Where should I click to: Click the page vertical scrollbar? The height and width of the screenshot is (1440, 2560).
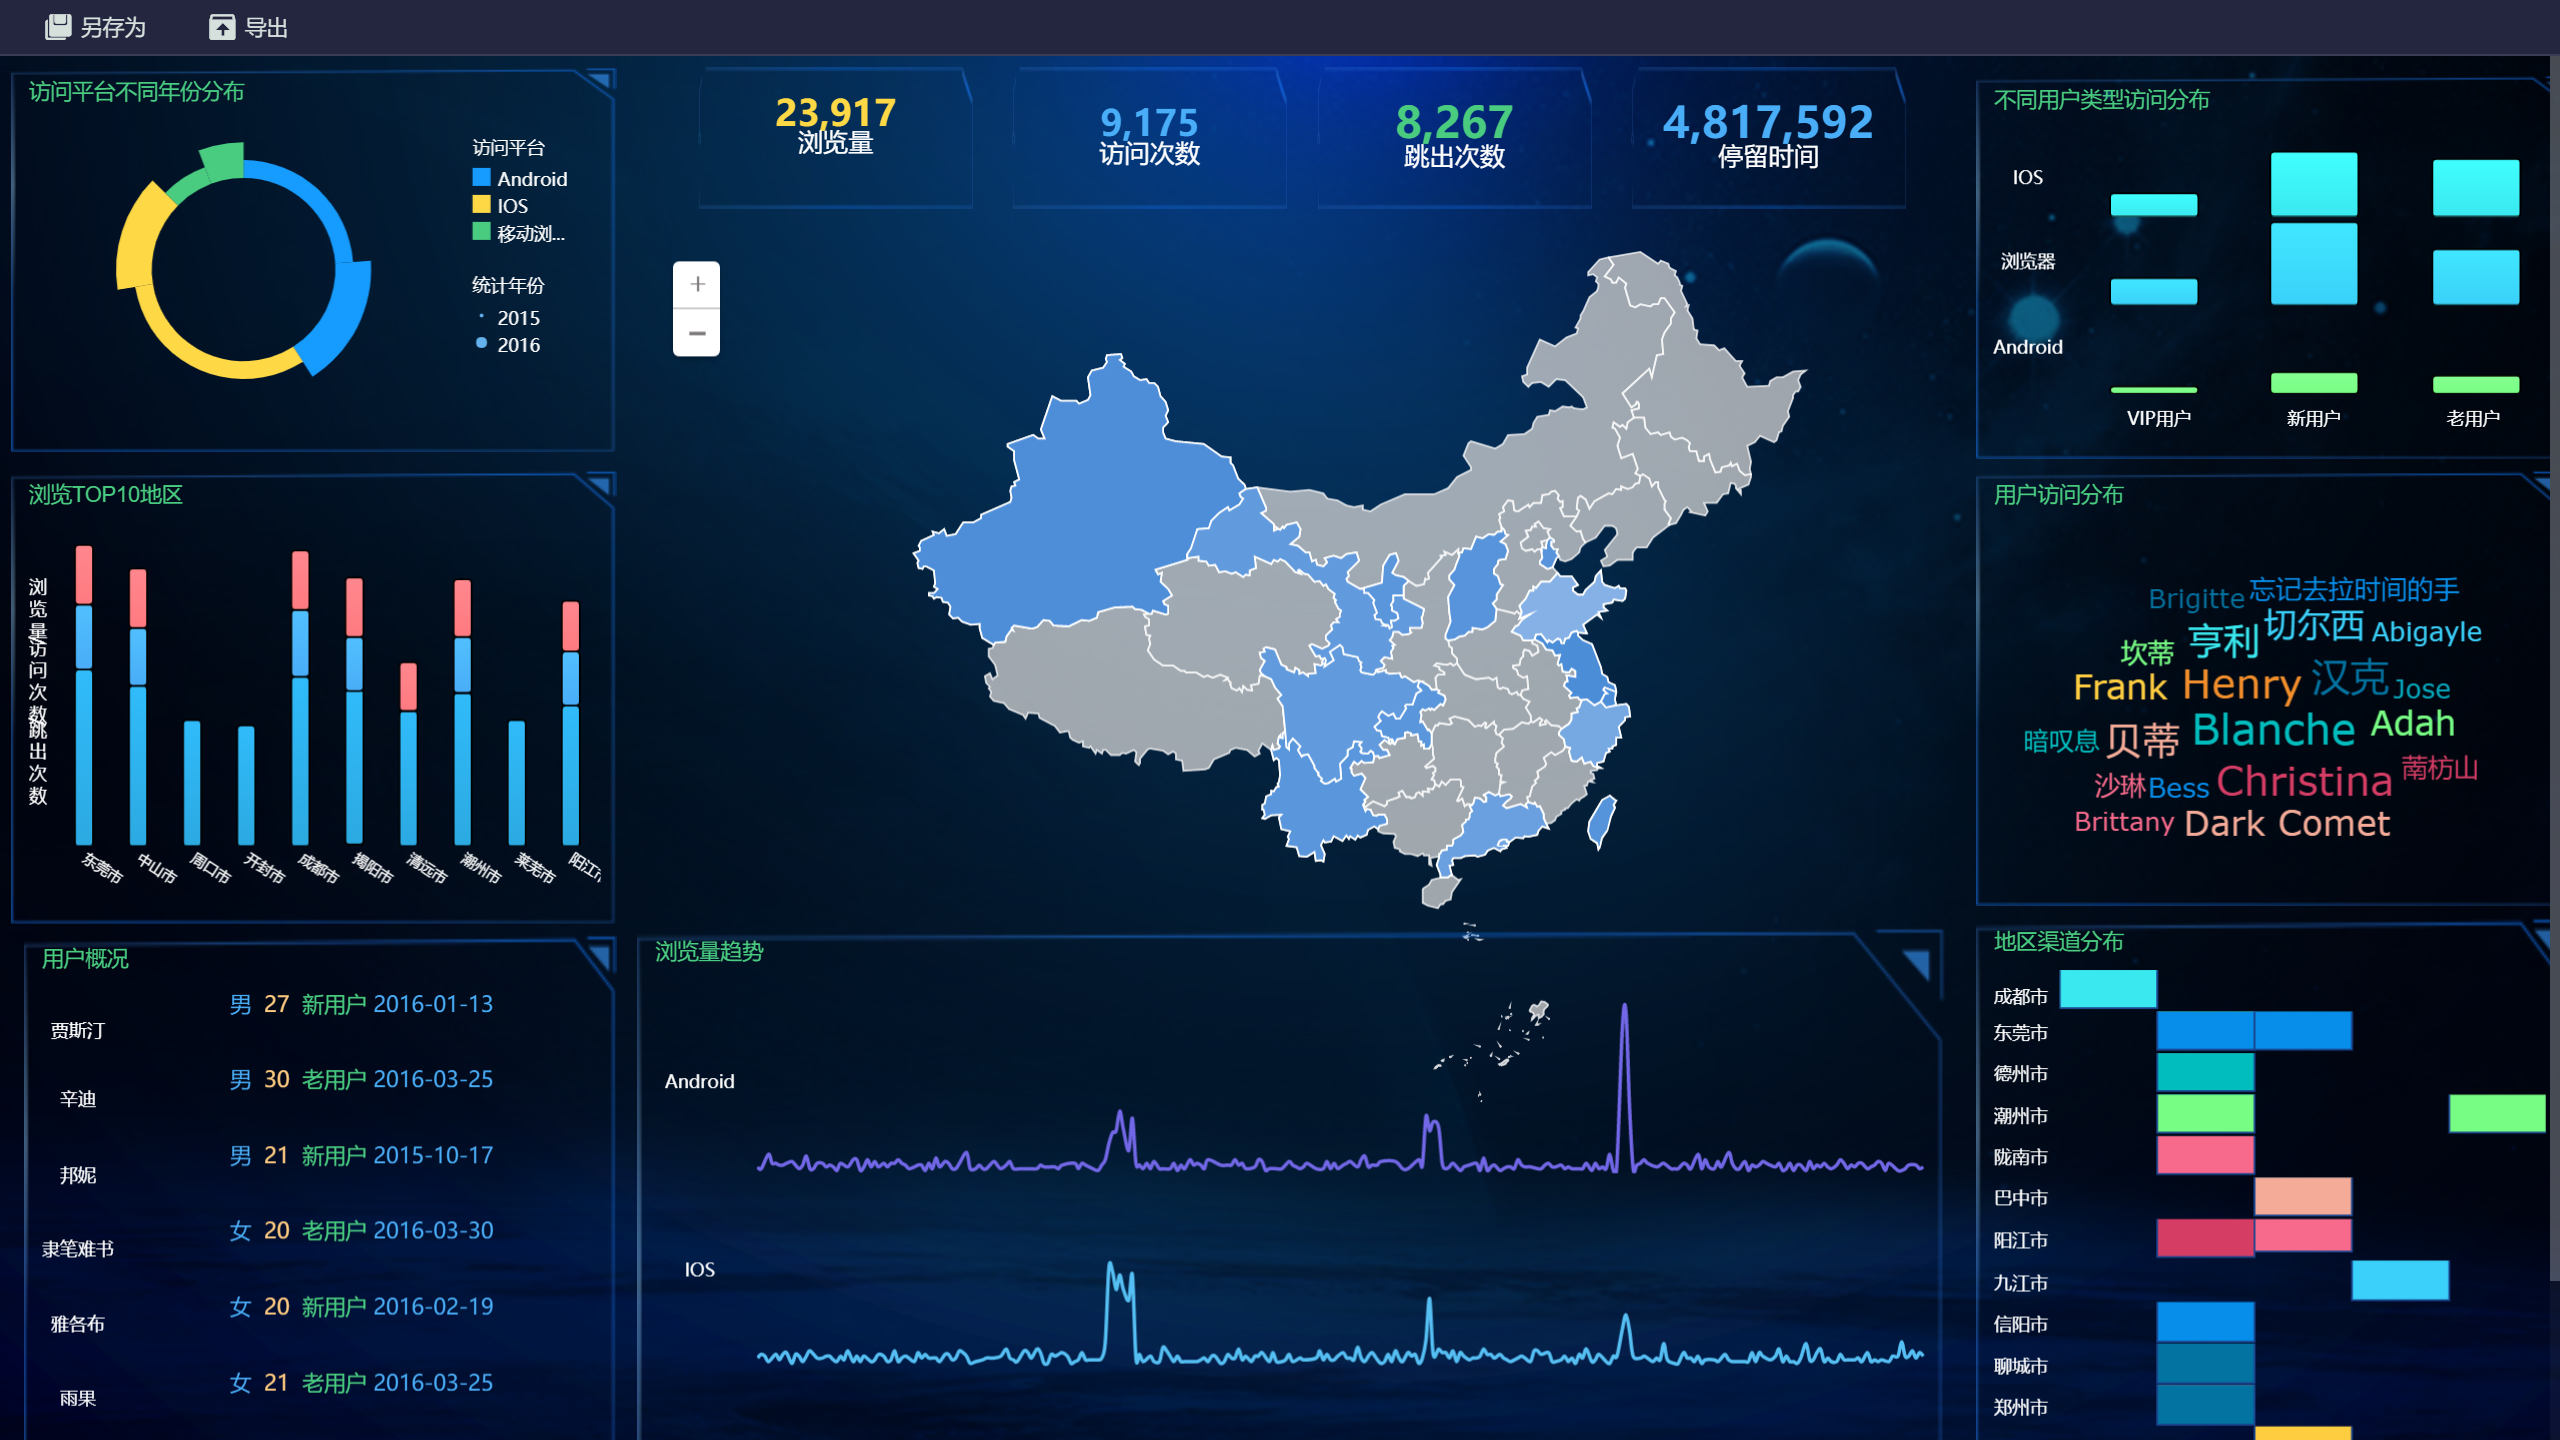(x=2553, y=668)
